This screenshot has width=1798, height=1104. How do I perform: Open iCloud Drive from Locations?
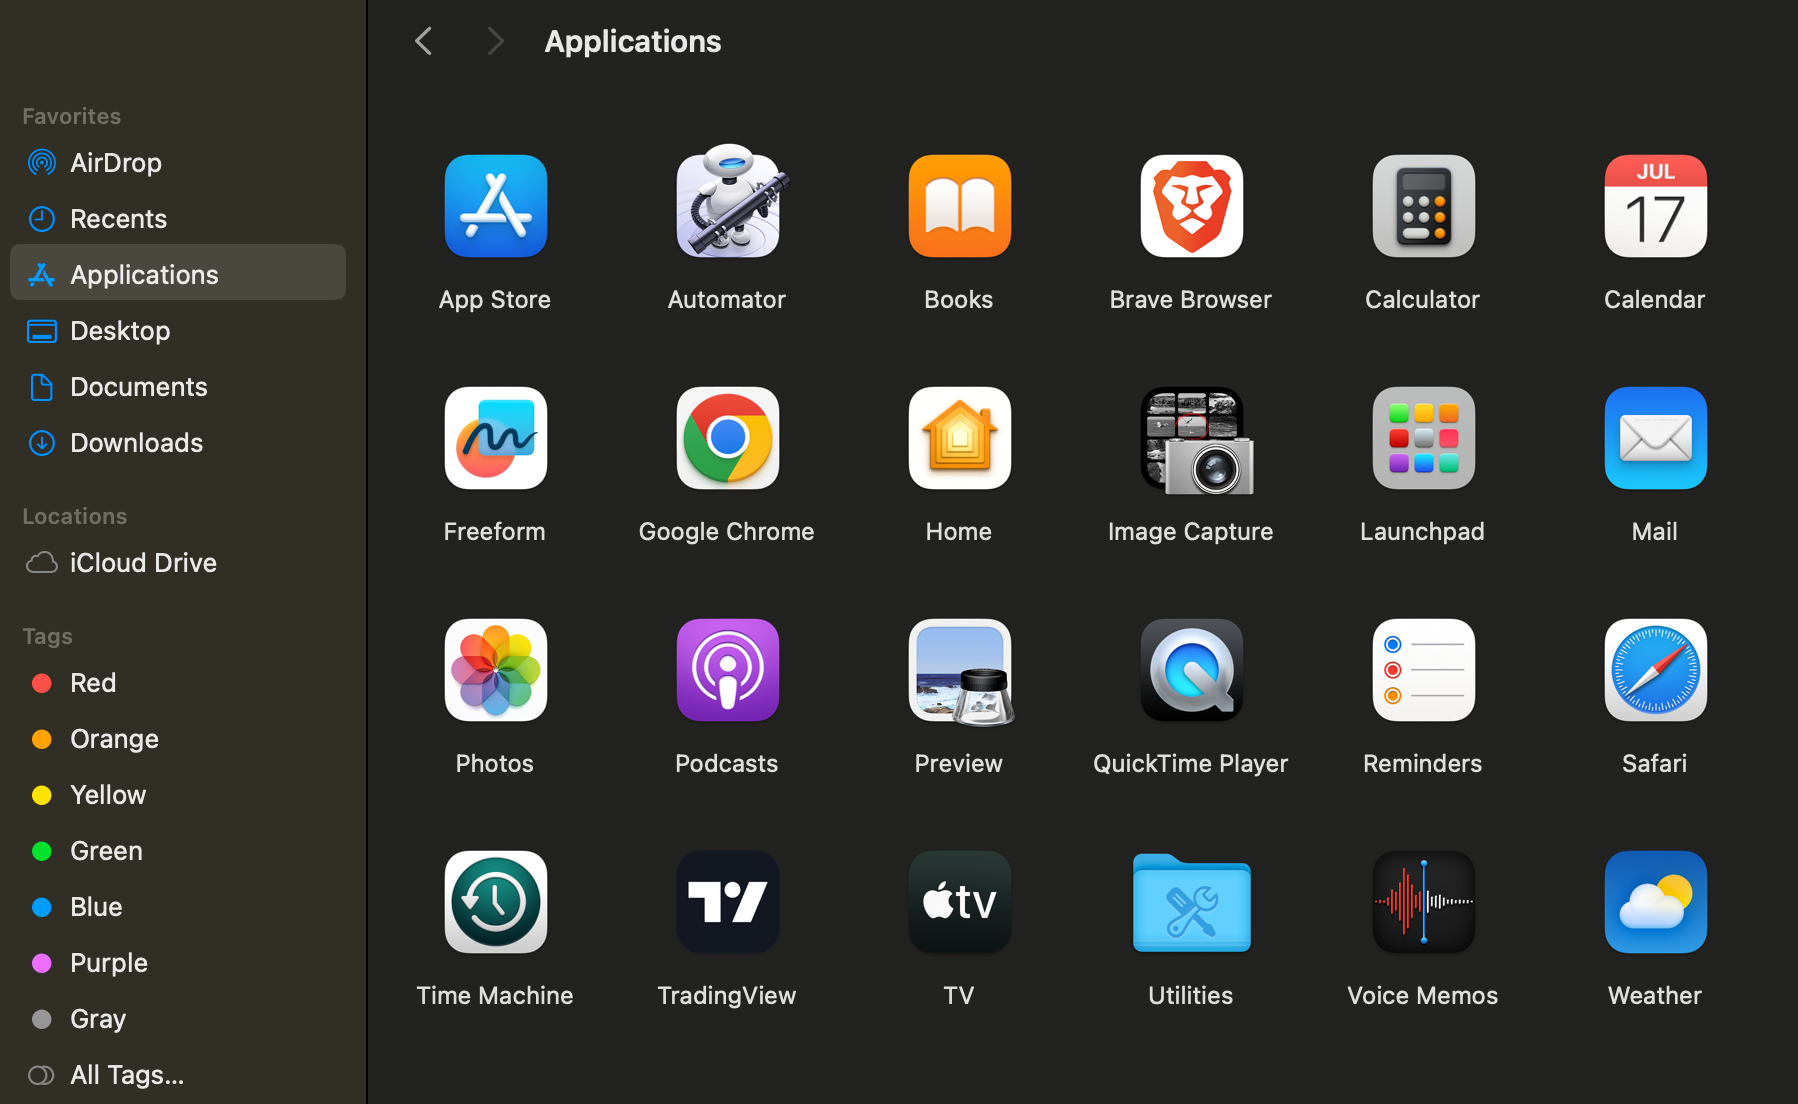coord(143,562)
